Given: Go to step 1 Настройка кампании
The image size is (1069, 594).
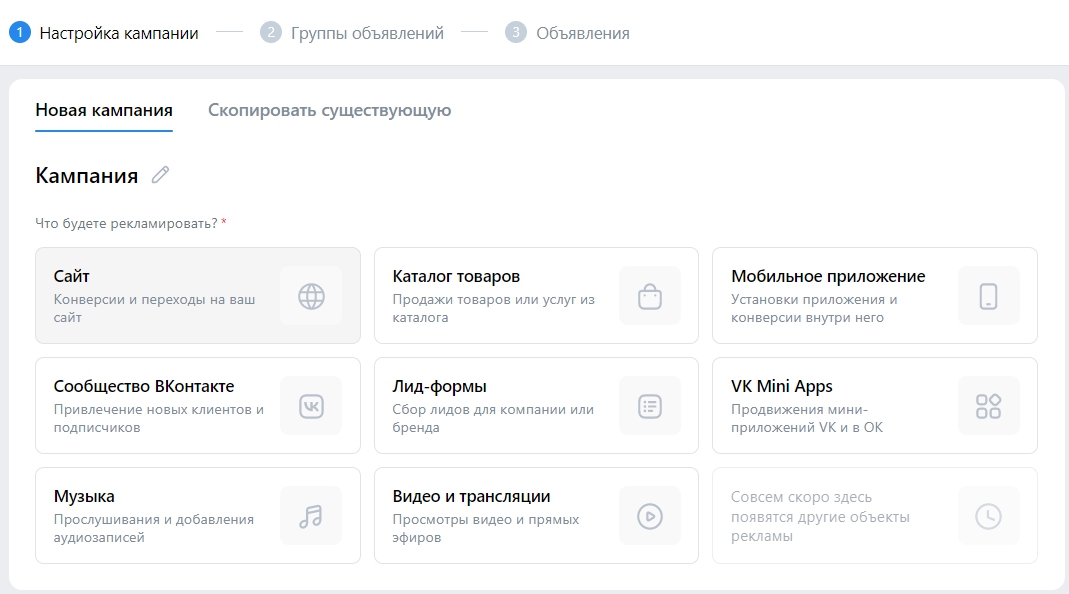Looking at the screenshot, I should pyautogui.click(x=118, y=33).
